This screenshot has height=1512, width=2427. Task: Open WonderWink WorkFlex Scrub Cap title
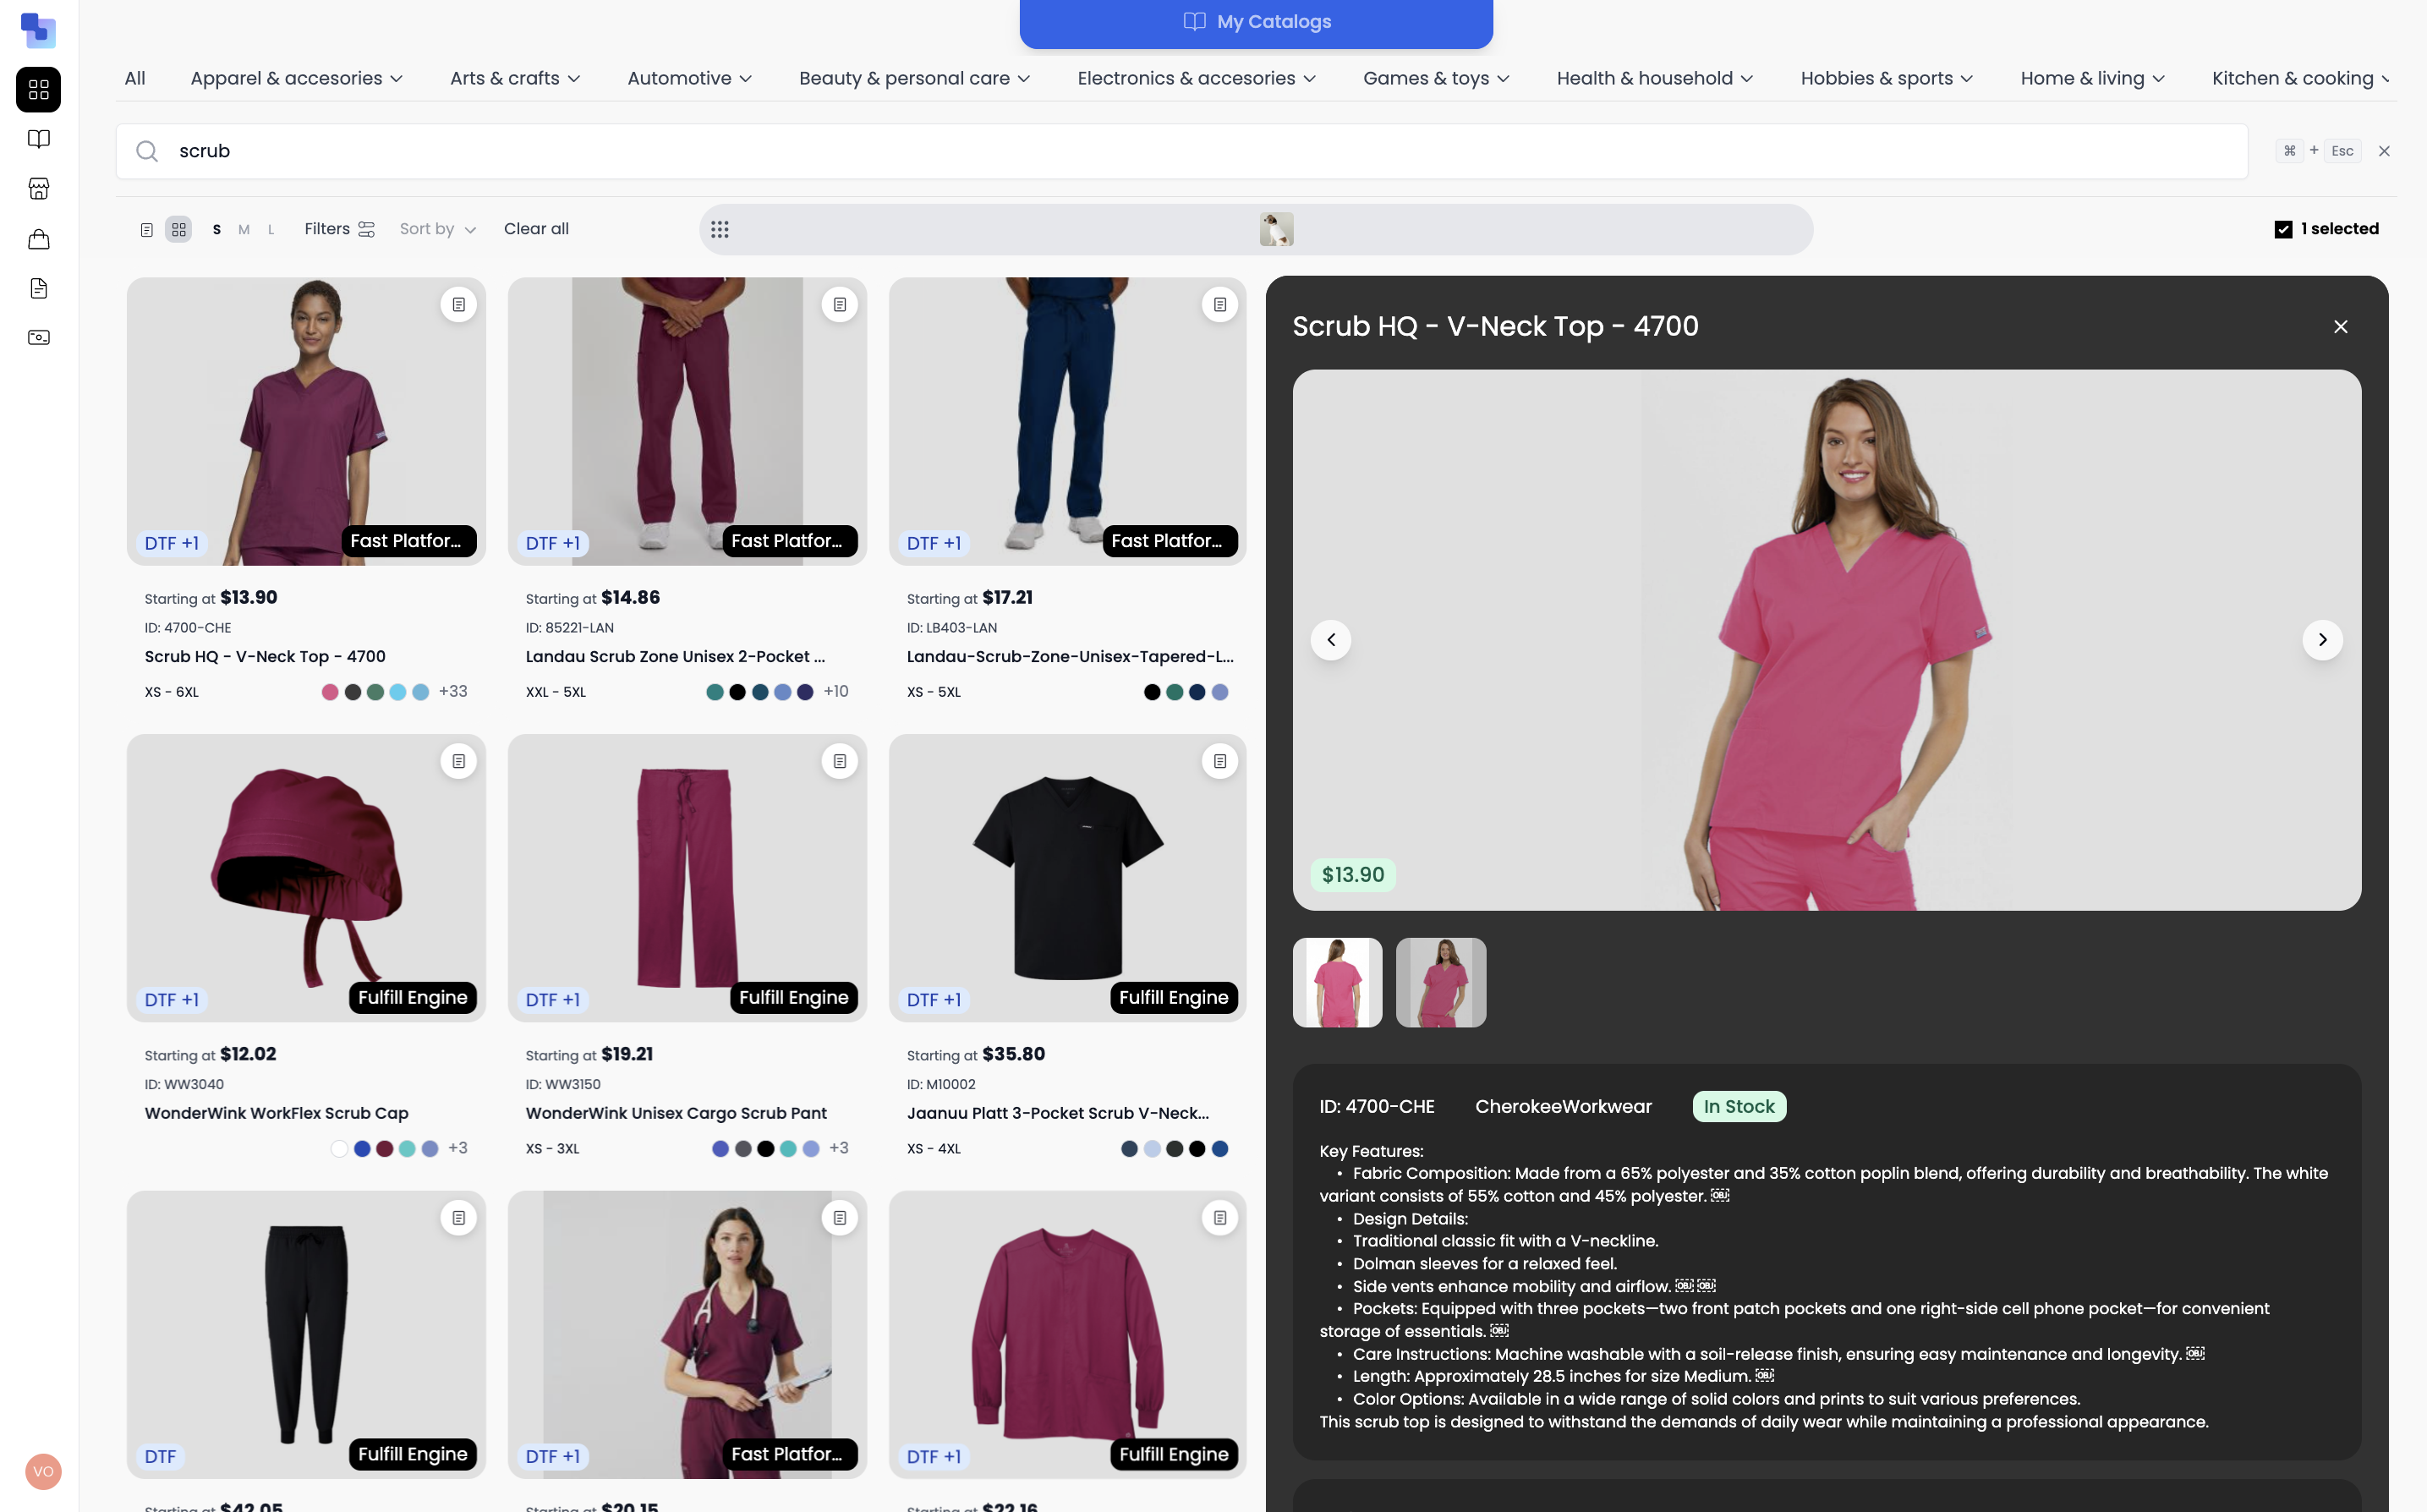tap(277, 1113)
